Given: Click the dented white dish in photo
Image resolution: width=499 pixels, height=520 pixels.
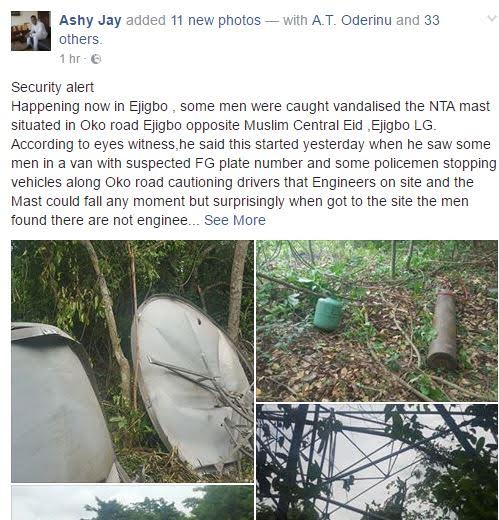Looking at the screenshot, I should pos(192,382).
